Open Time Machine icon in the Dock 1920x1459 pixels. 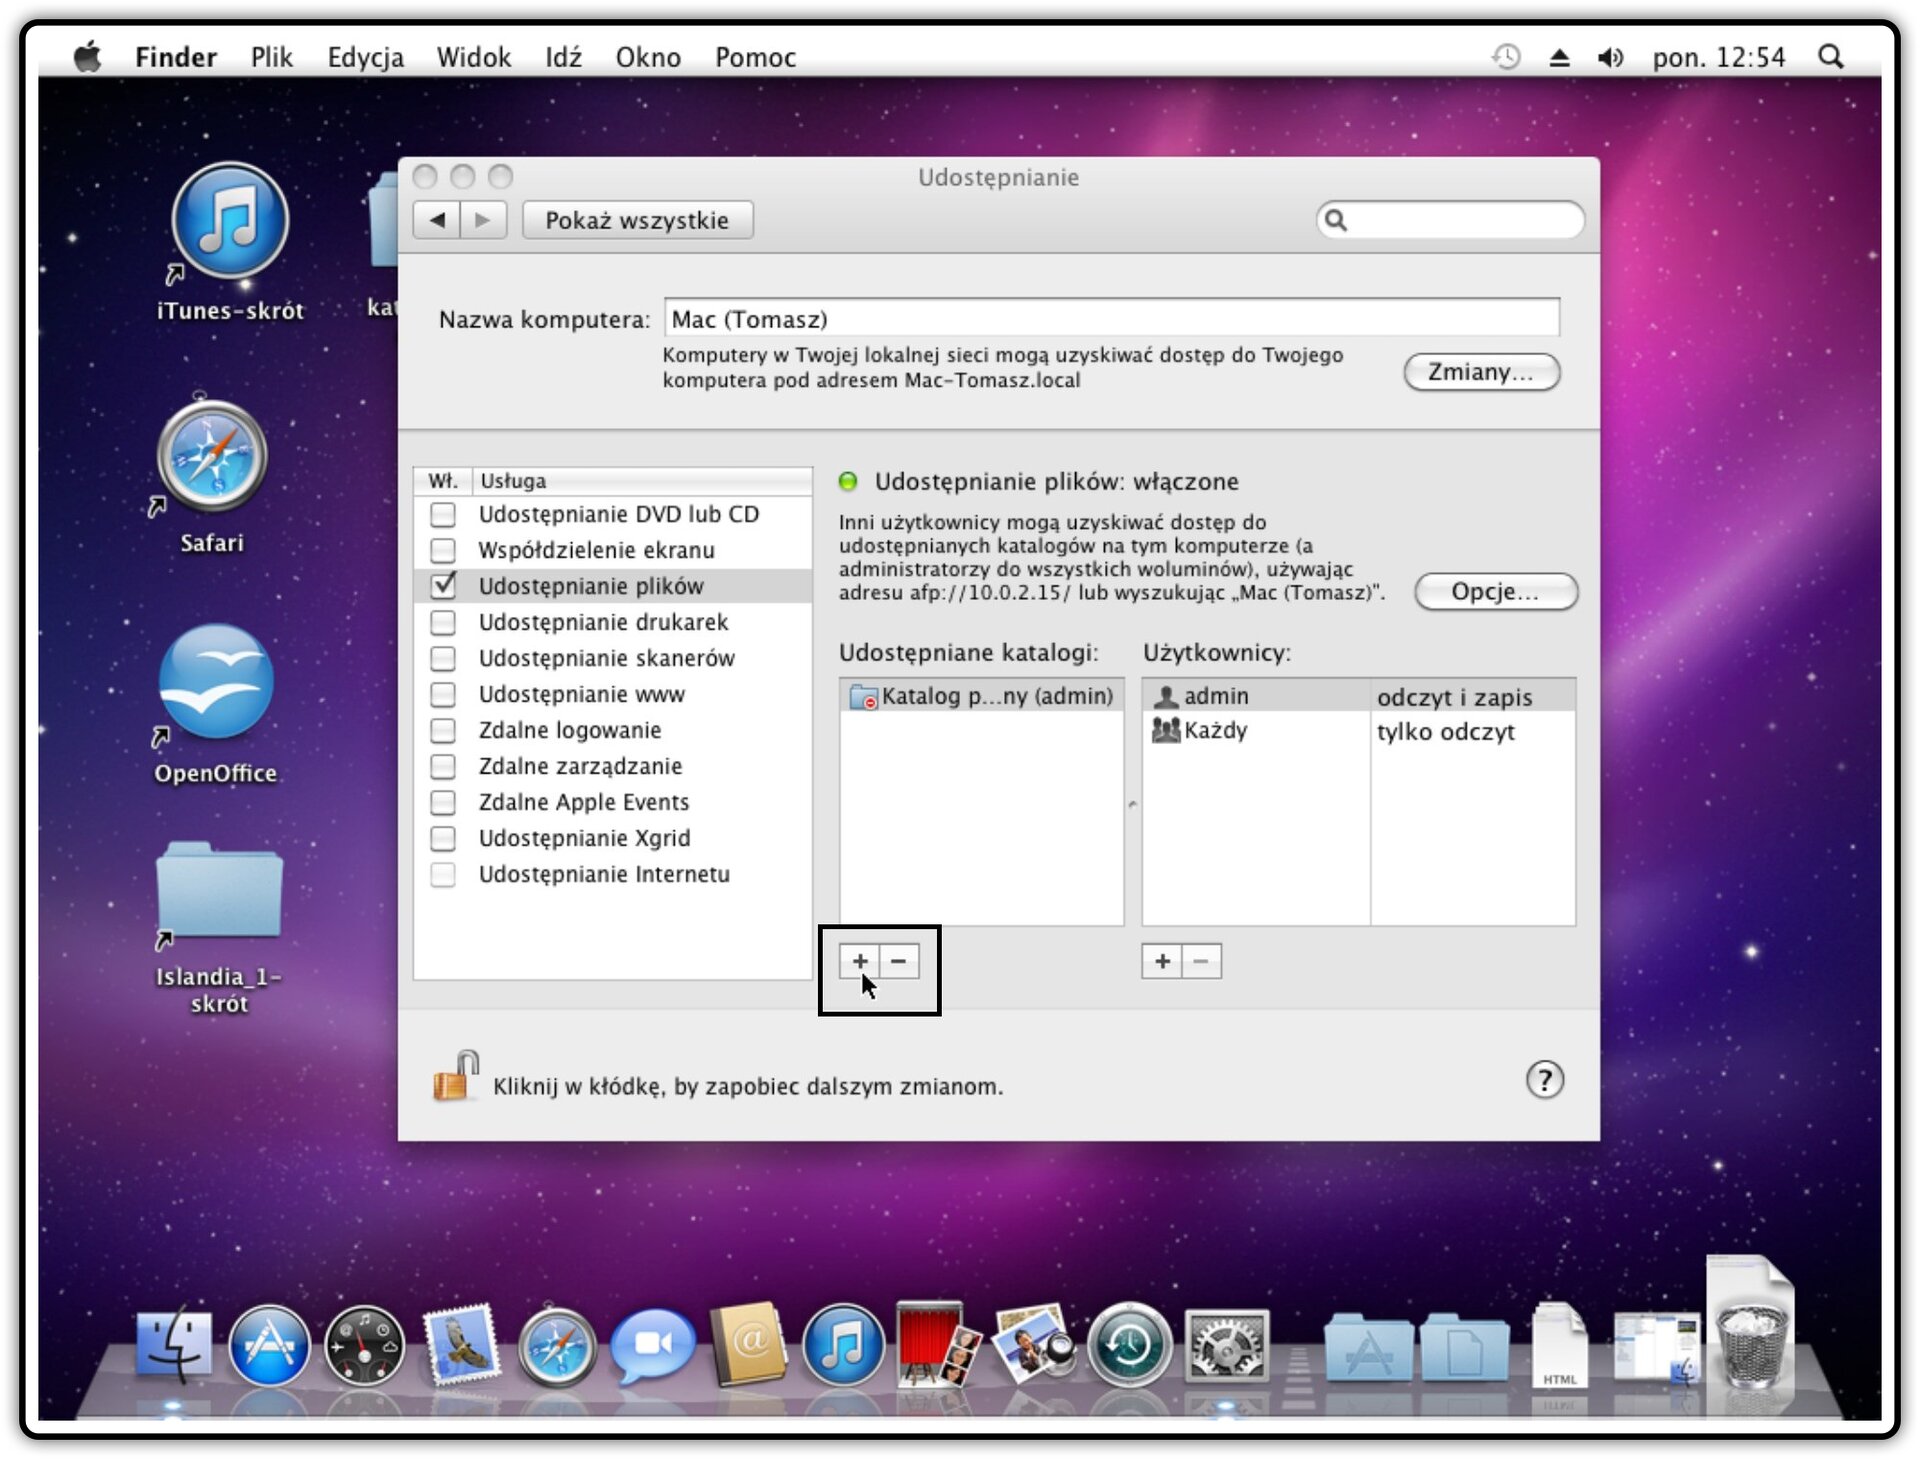pyautogui.click(x=1130, y=1345)
